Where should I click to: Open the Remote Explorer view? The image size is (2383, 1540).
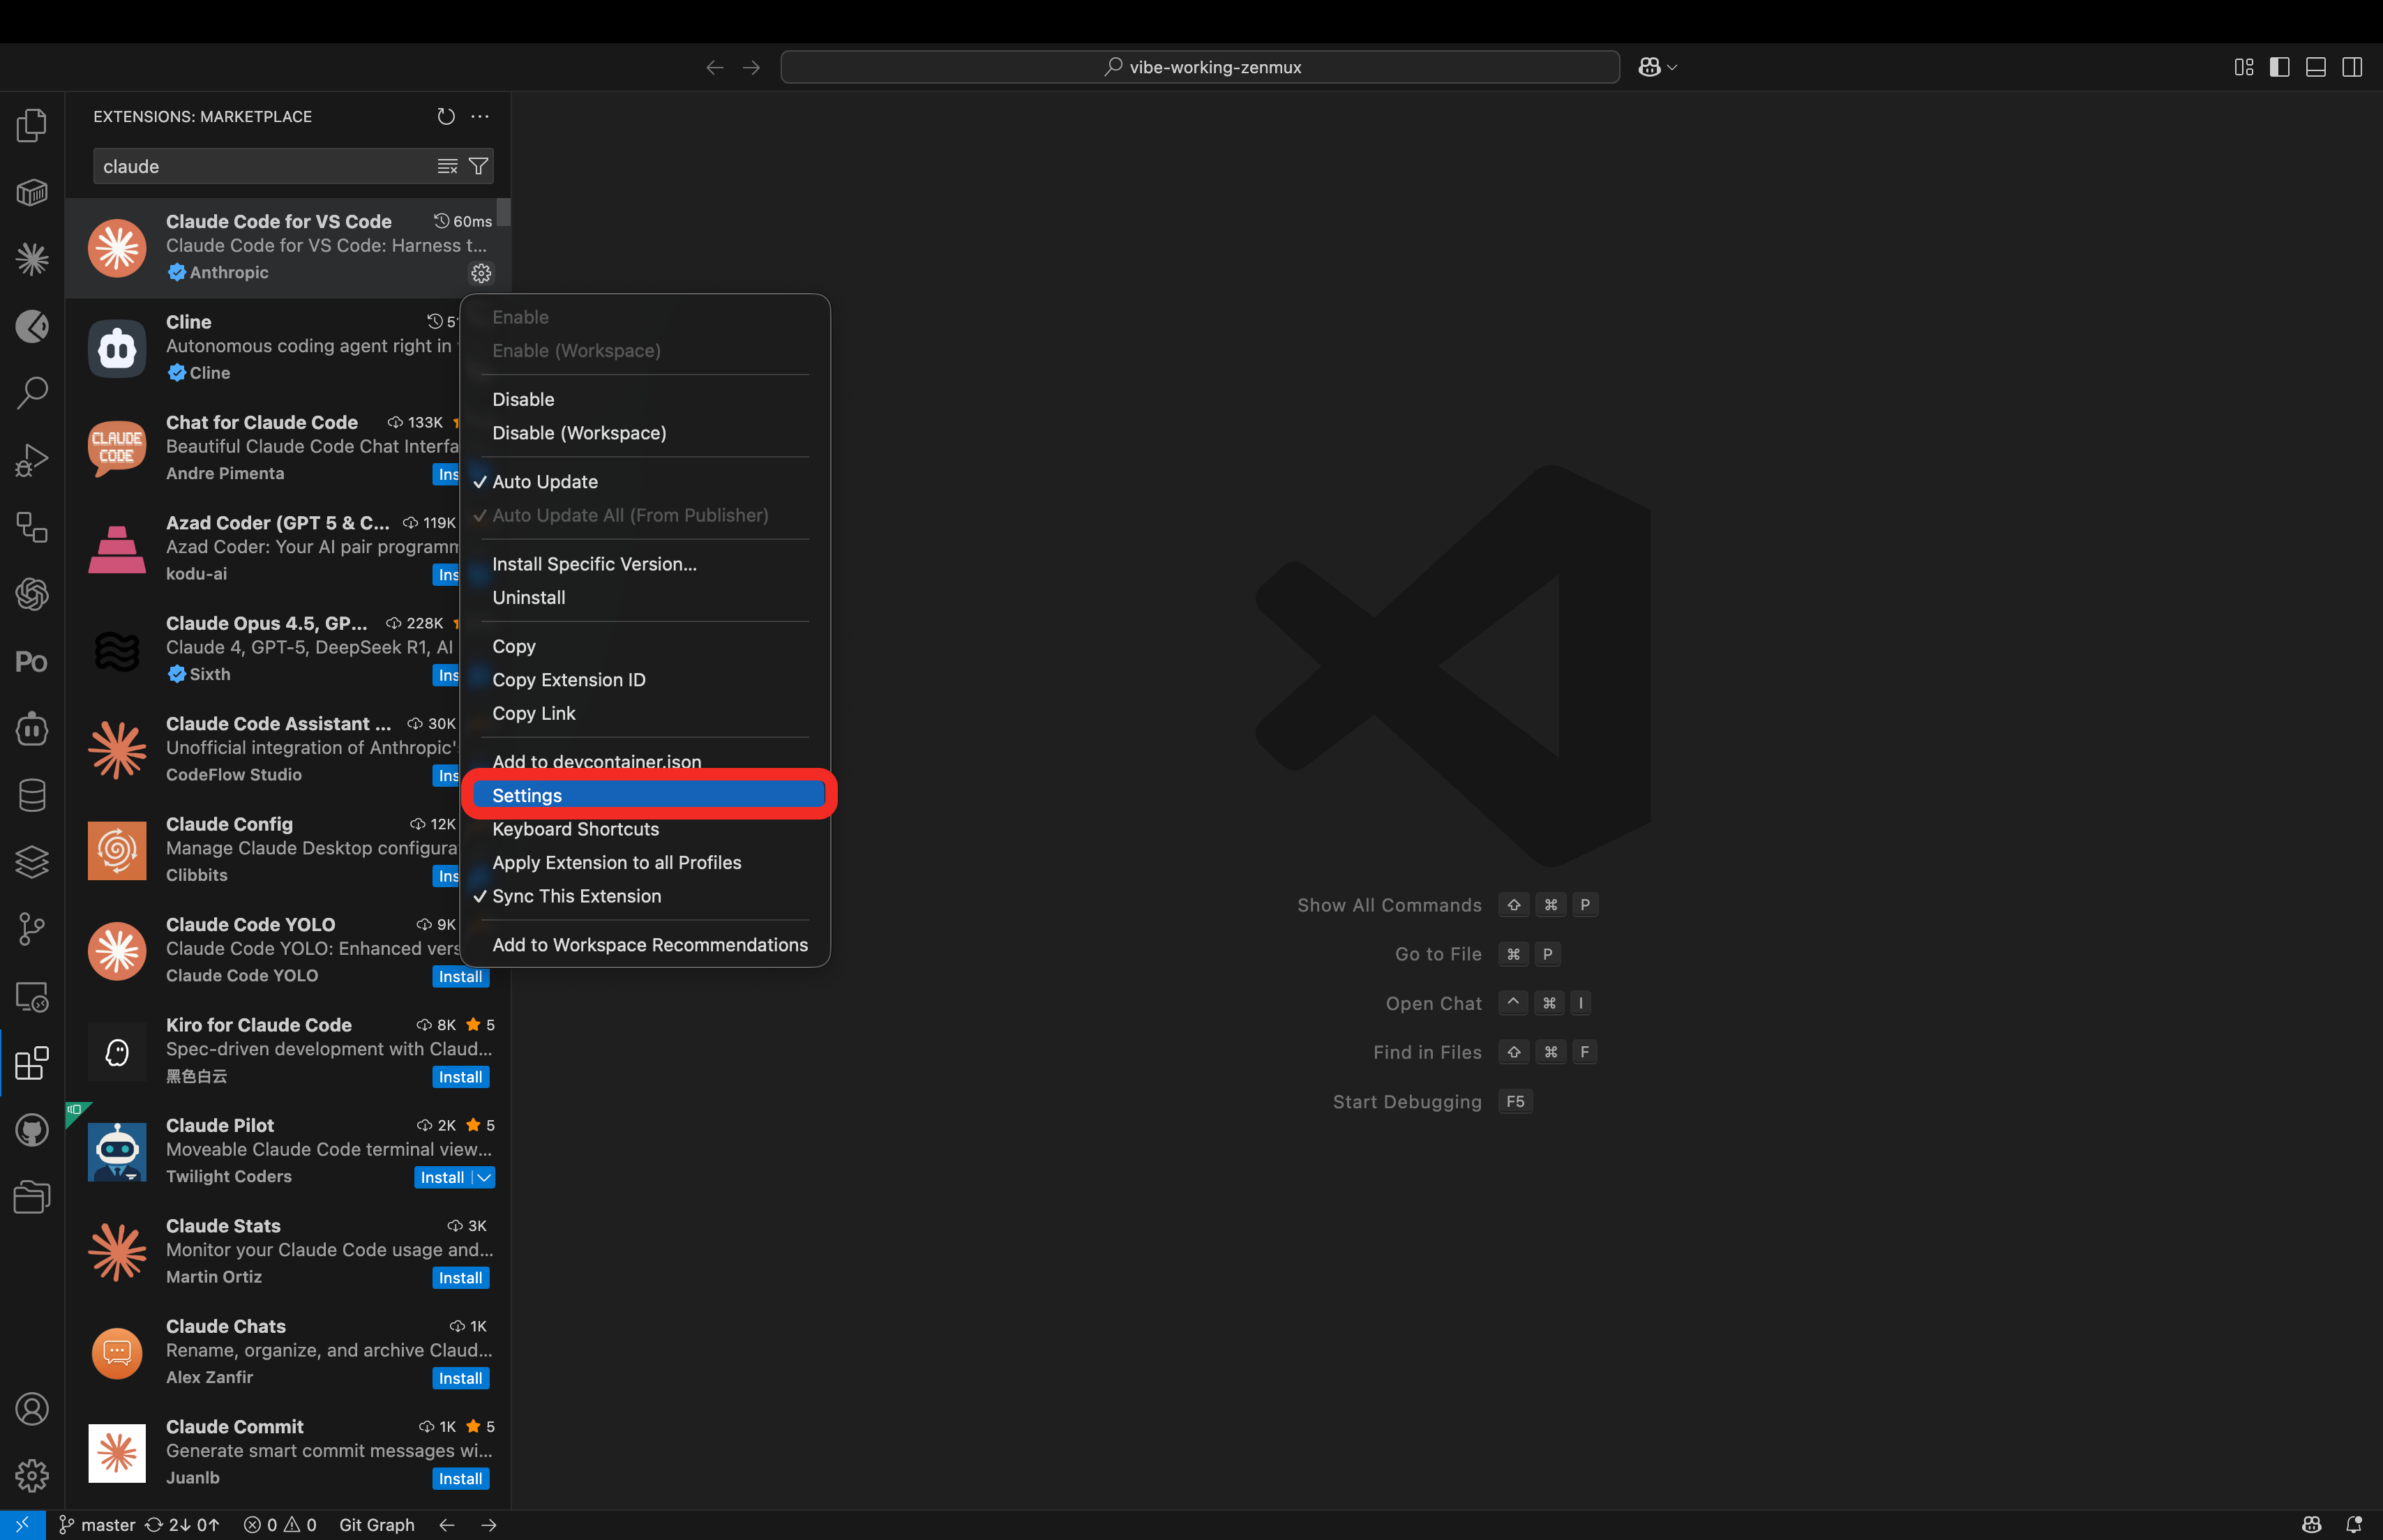[32, 997]
